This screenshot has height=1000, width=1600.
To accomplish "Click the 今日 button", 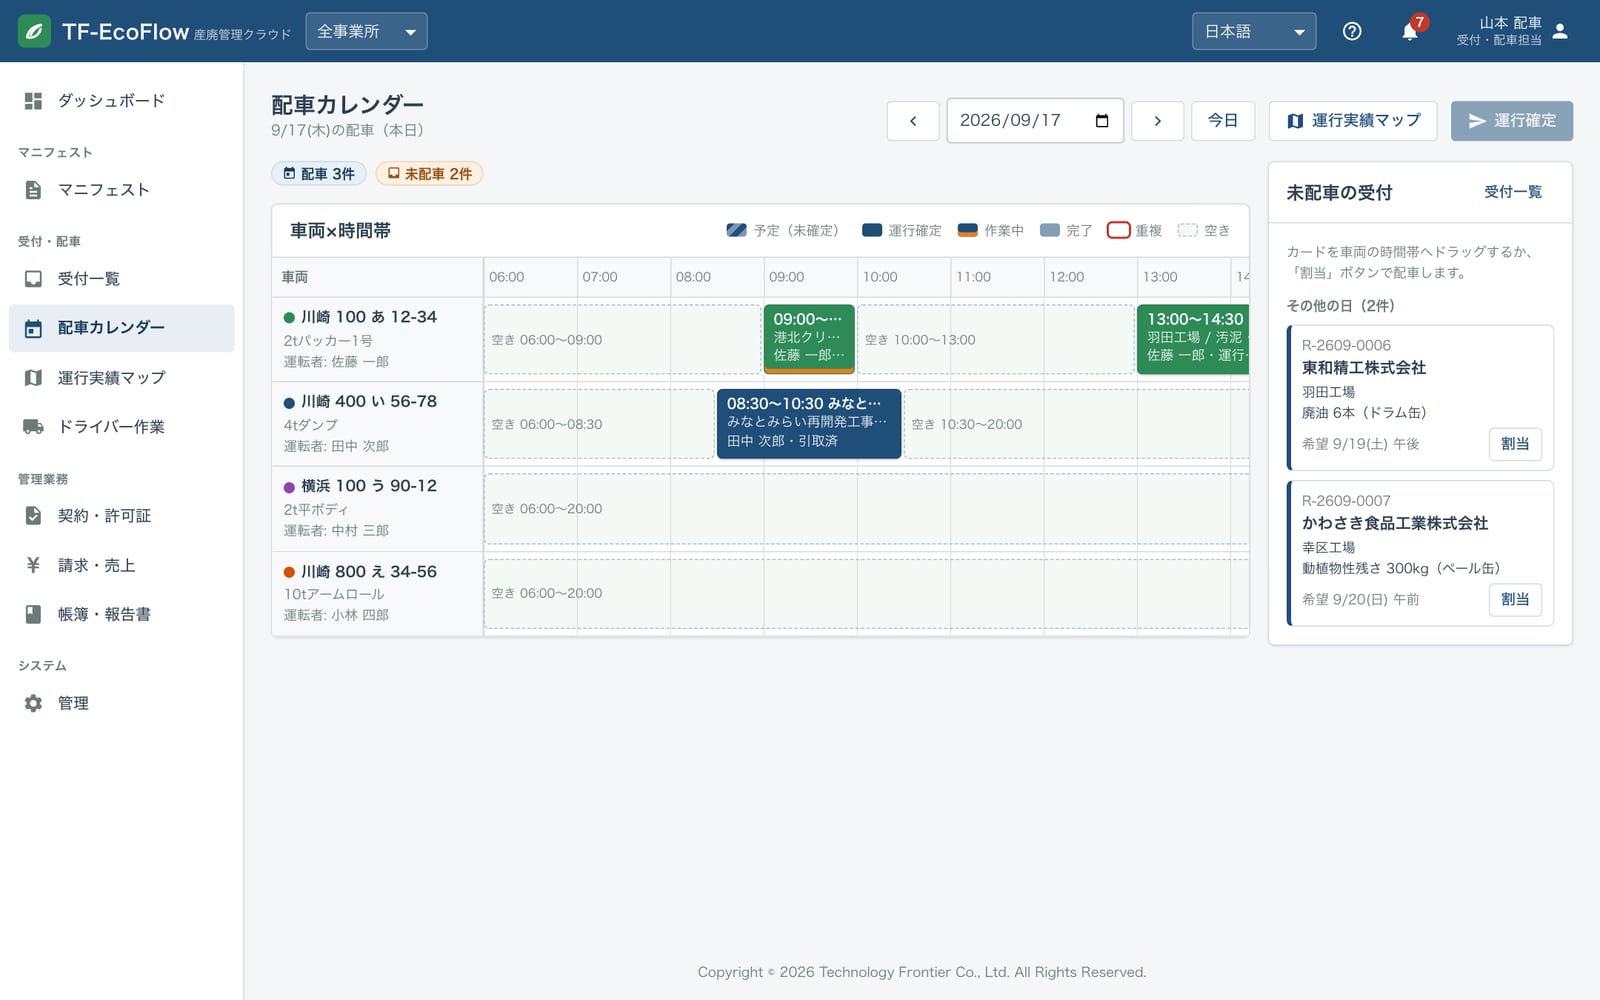I will point(1223,121).
